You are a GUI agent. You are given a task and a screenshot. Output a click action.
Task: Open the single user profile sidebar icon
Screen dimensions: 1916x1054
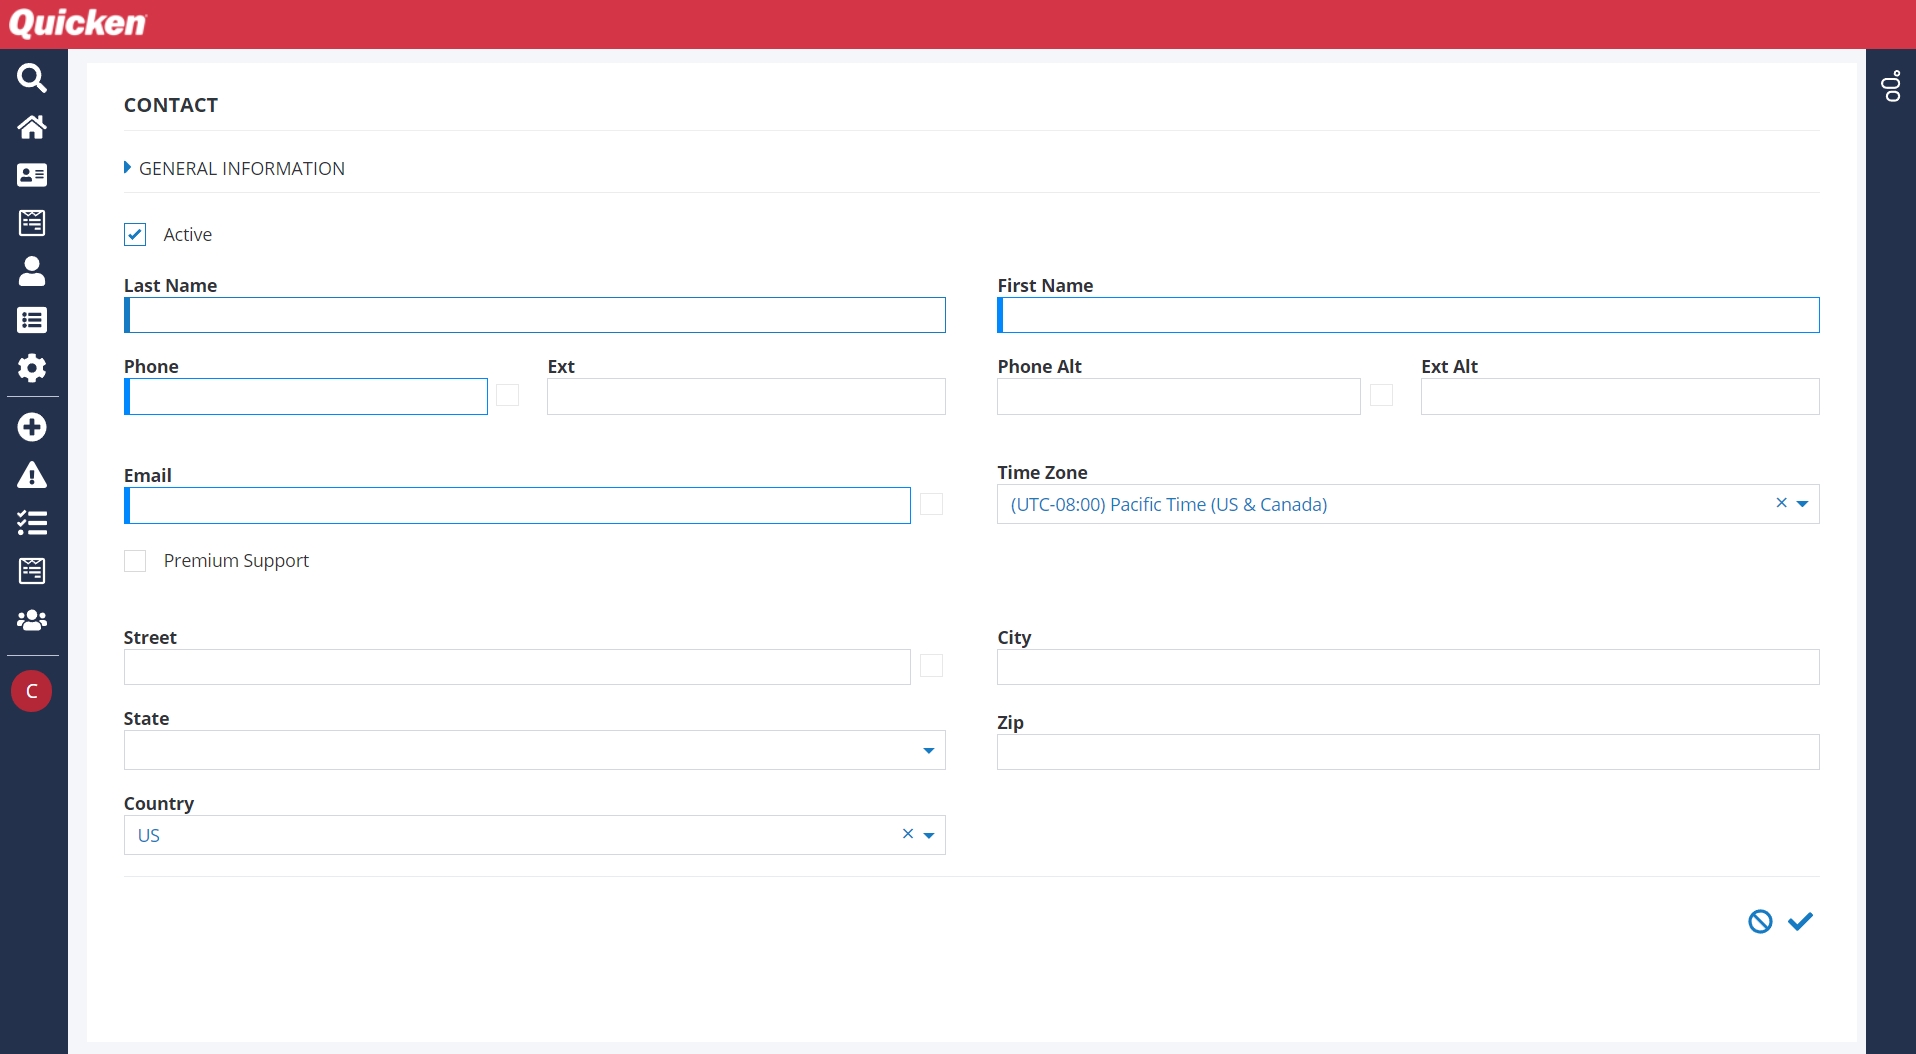pyautogui.click(x=32, y=271)
